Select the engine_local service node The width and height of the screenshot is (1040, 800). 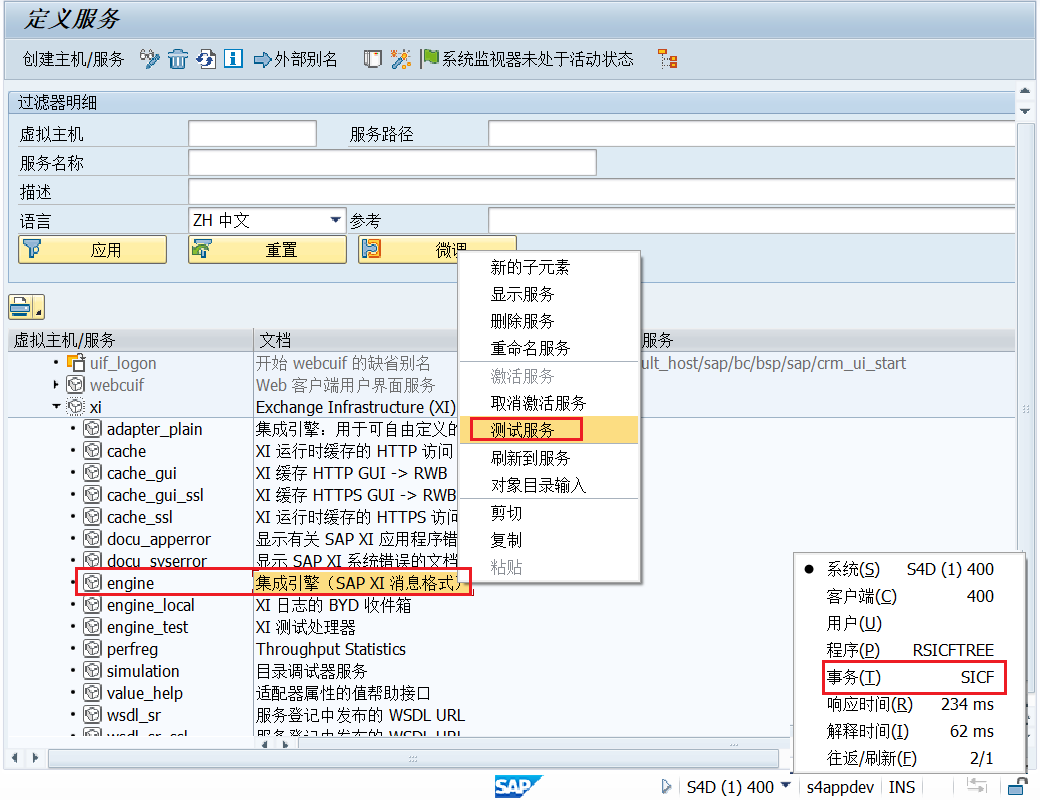pos(151,605)
